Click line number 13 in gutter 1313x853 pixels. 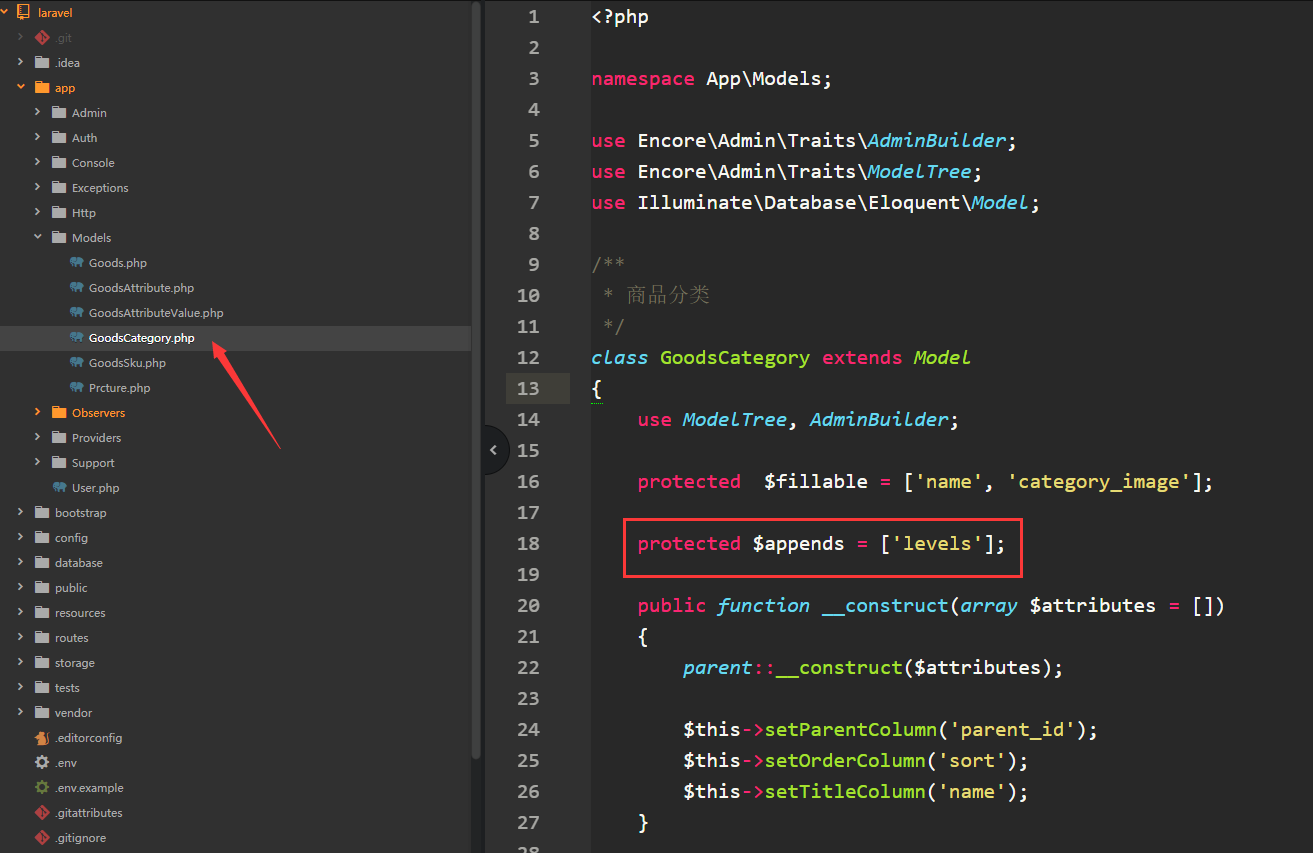[528, 388]
